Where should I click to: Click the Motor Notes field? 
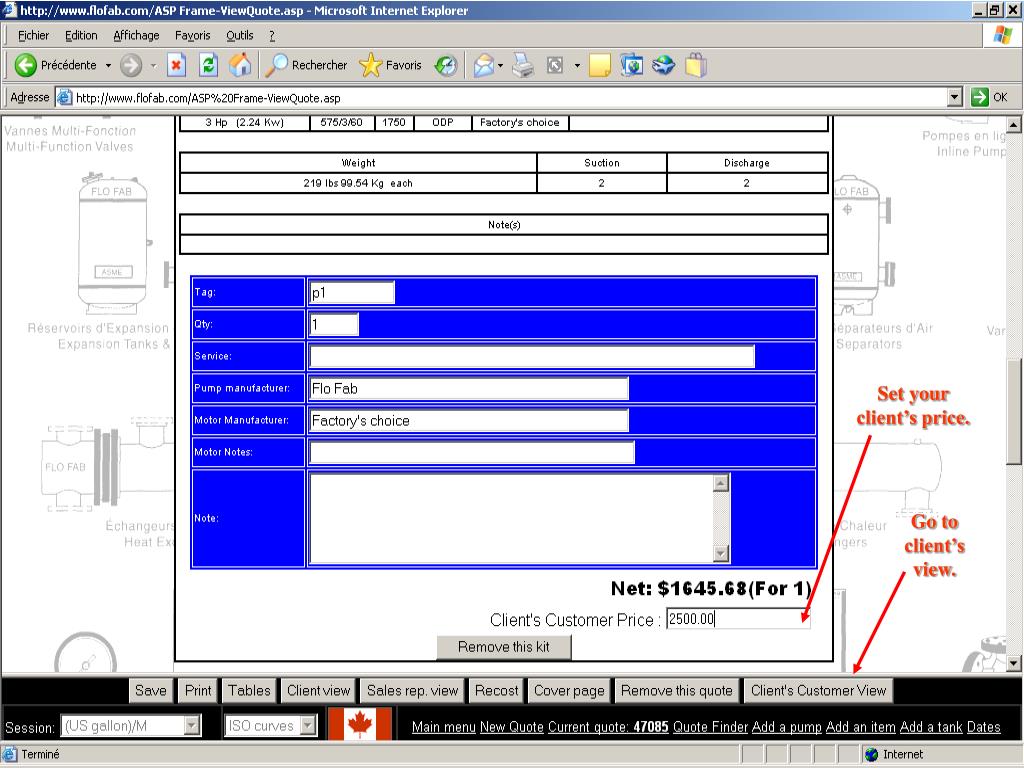pos(472,452)
